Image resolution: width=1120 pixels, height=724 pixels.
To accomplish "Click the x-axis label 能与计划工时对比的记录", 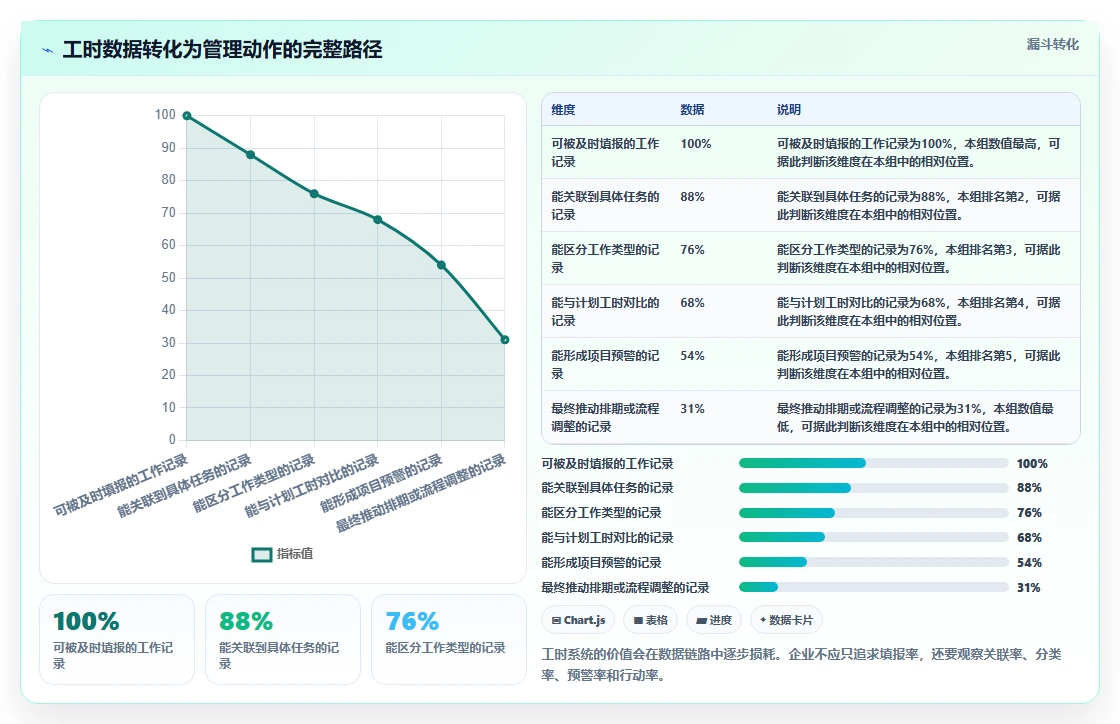I will click(x=311, y=486).
